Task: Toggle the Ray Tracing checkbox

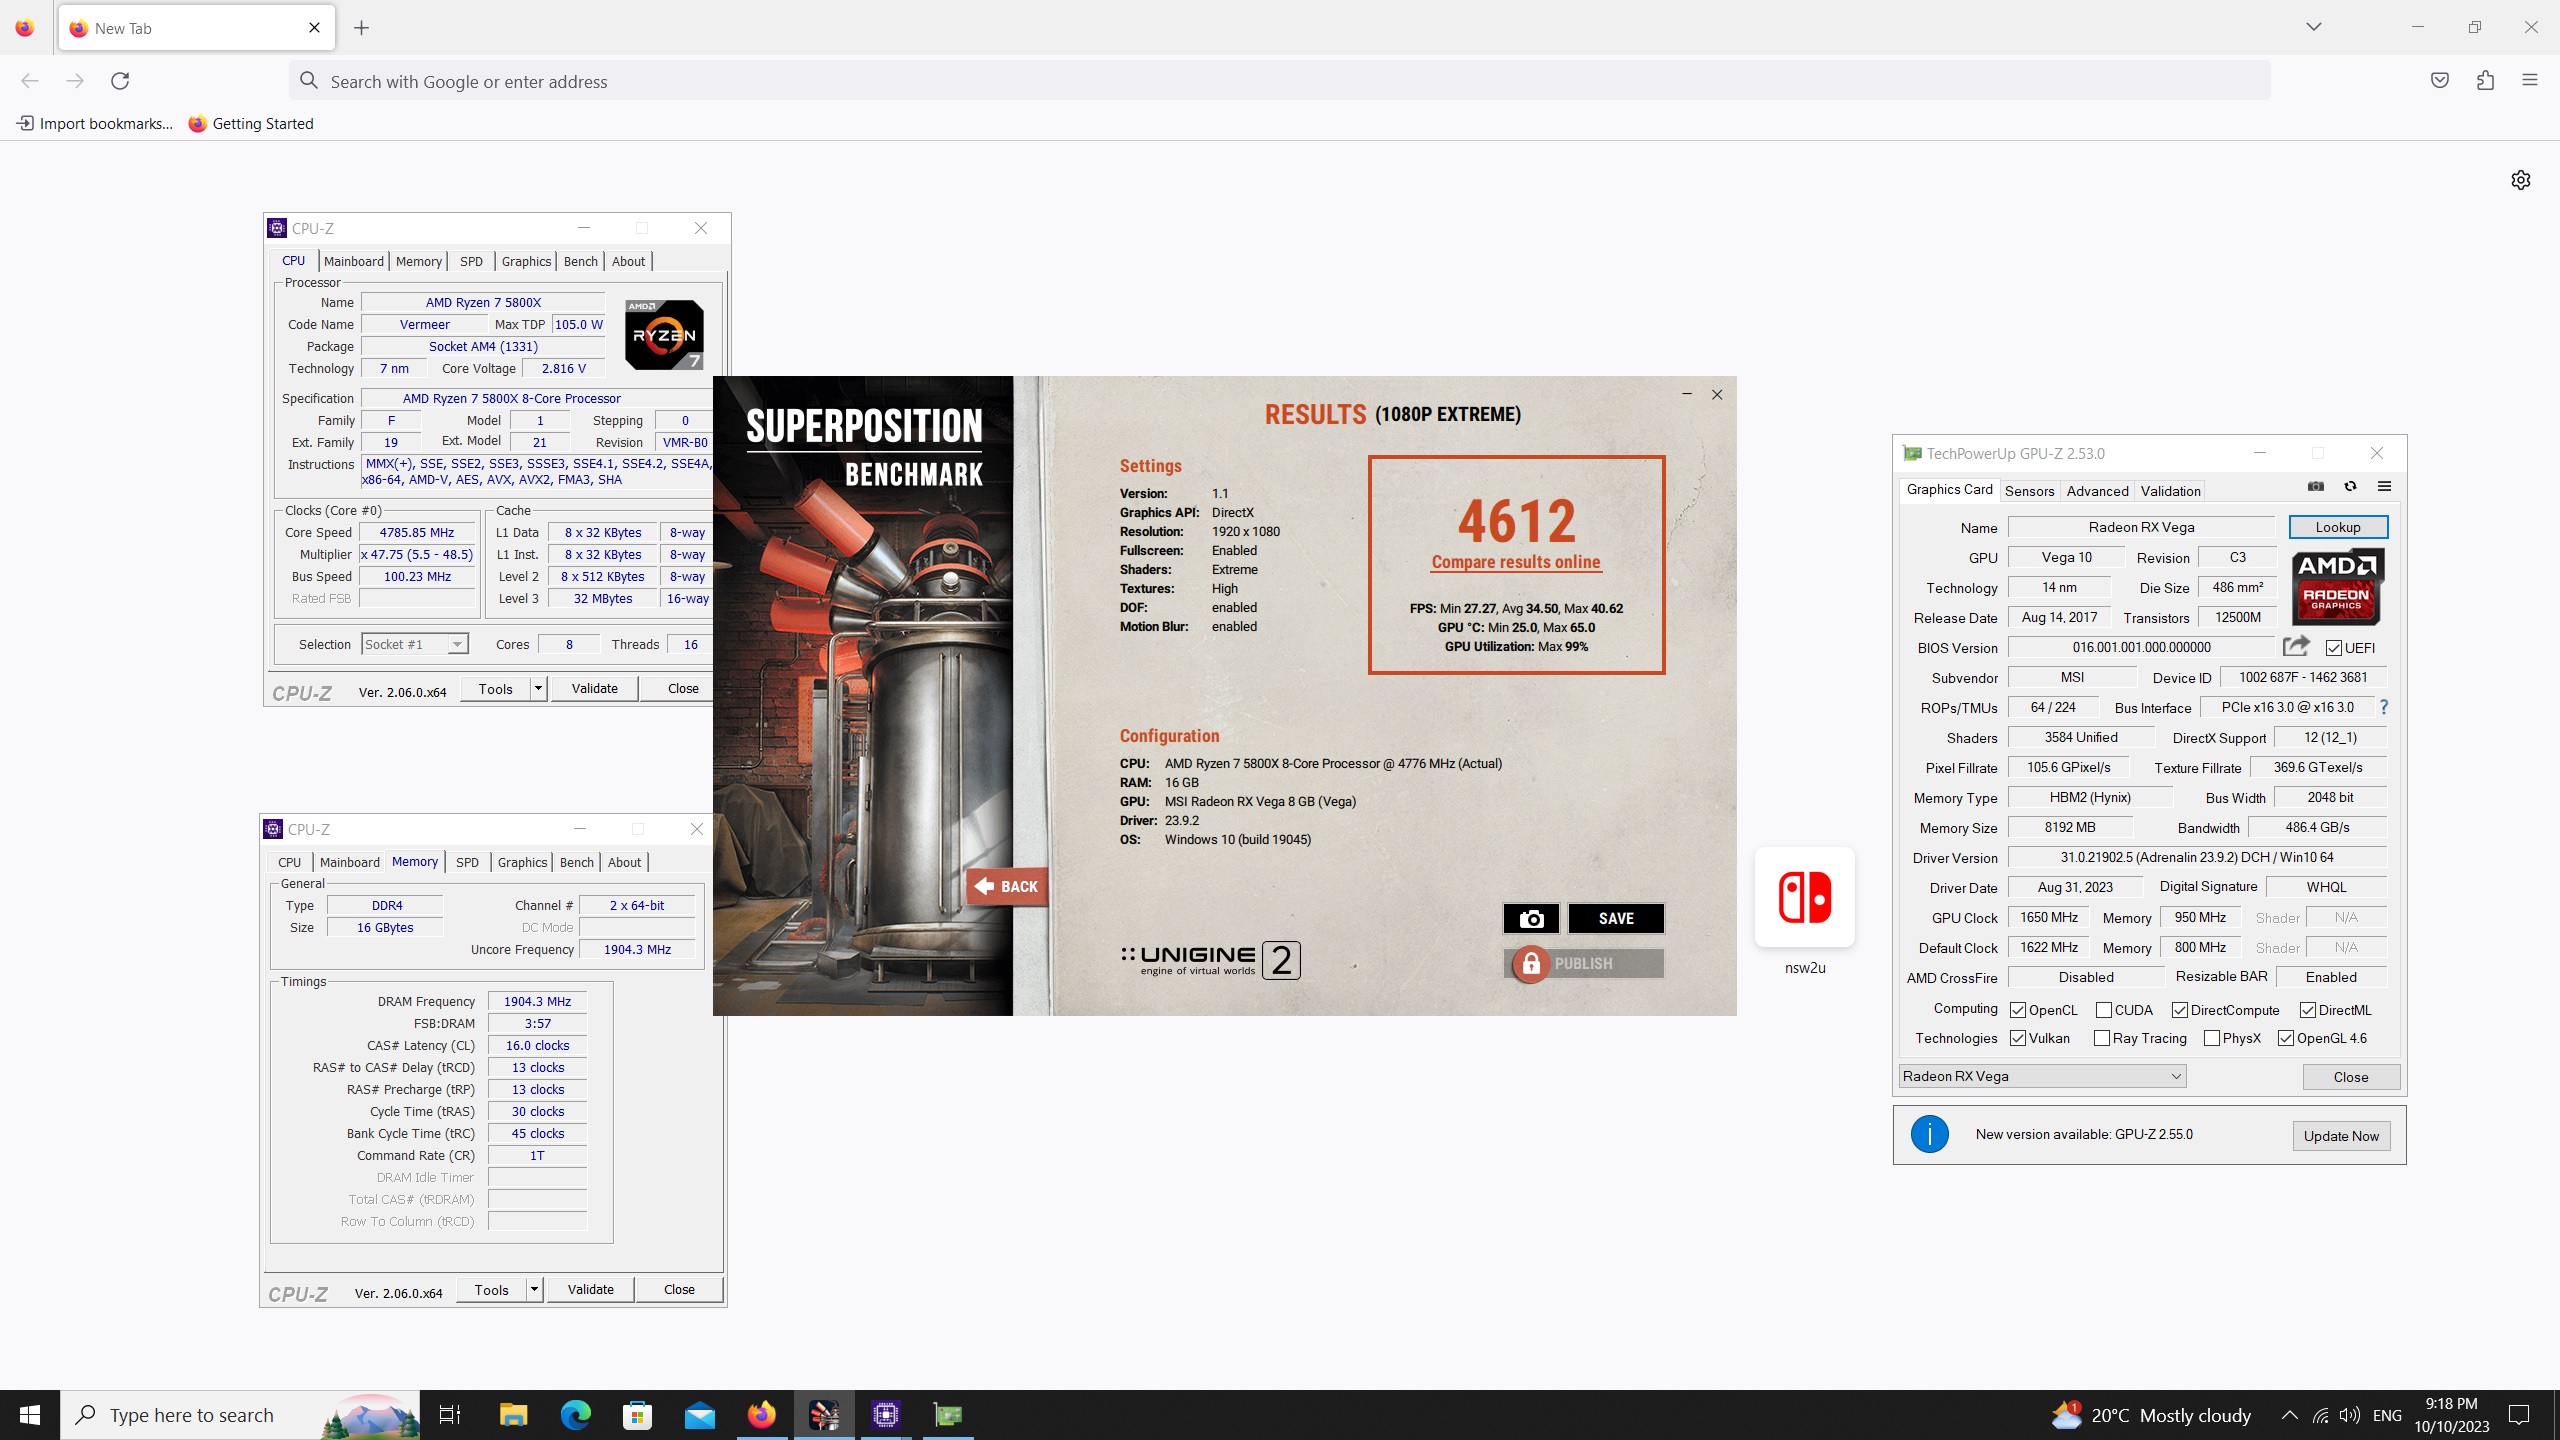Action: 2102,1038
